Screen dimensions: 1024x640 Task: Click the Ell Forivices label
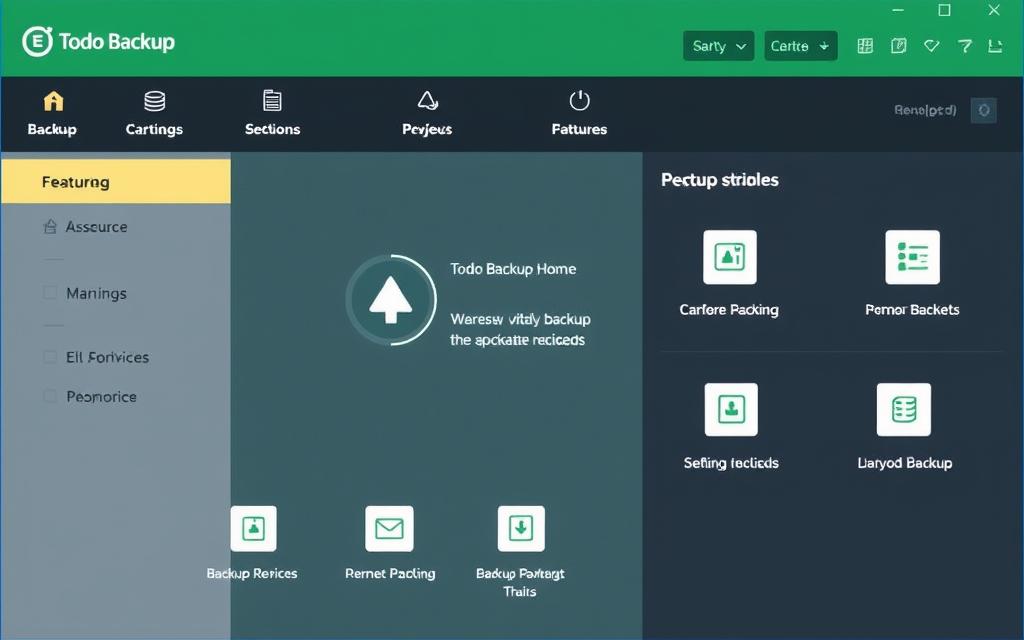(108, 357)
